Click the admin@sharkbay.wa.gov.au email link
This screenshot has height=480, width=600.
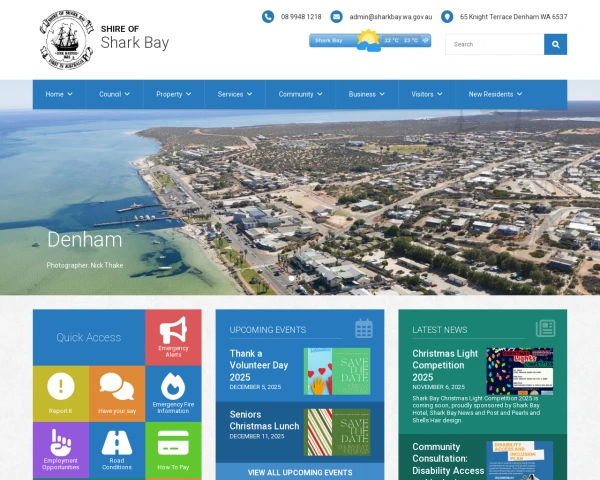click(391, 17)
